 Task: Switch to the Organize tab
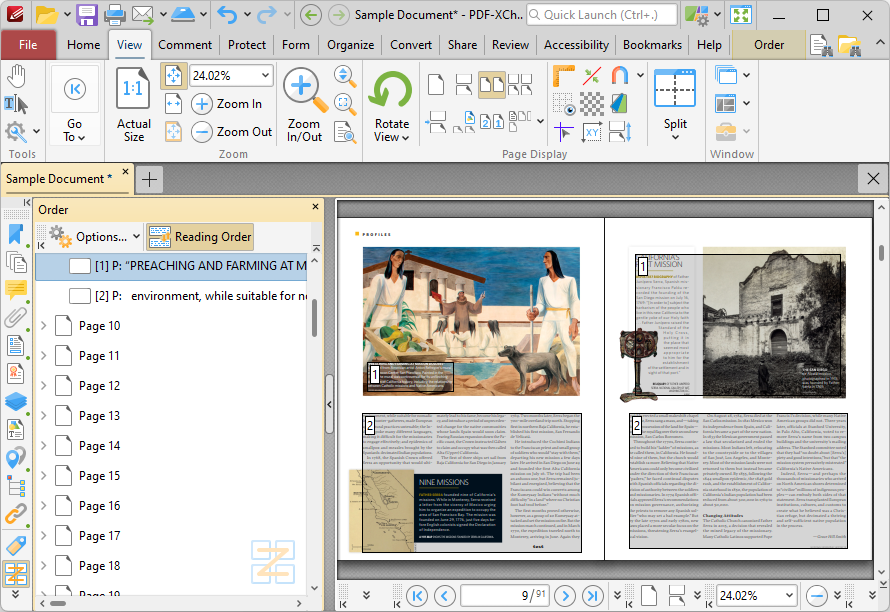pos(350,45)
